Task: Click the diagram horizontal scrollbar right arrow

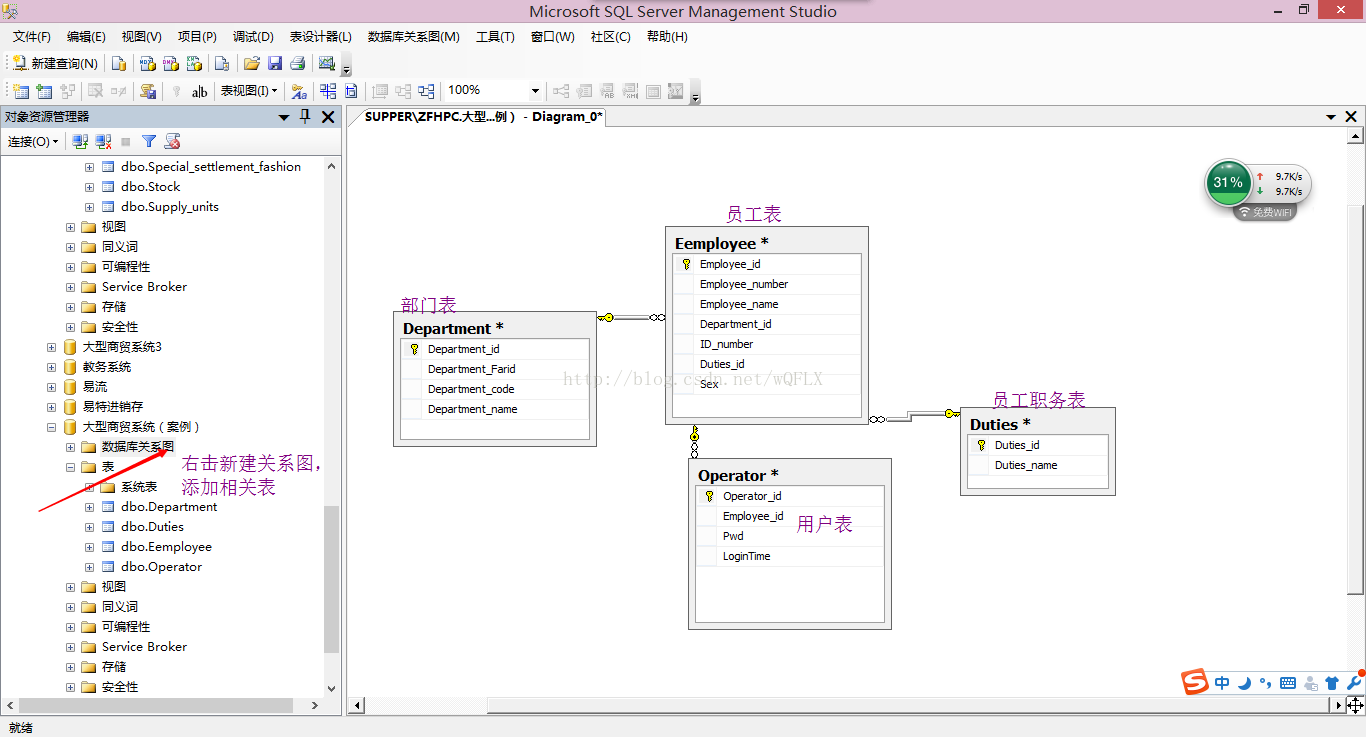Action: (1337, 706)
